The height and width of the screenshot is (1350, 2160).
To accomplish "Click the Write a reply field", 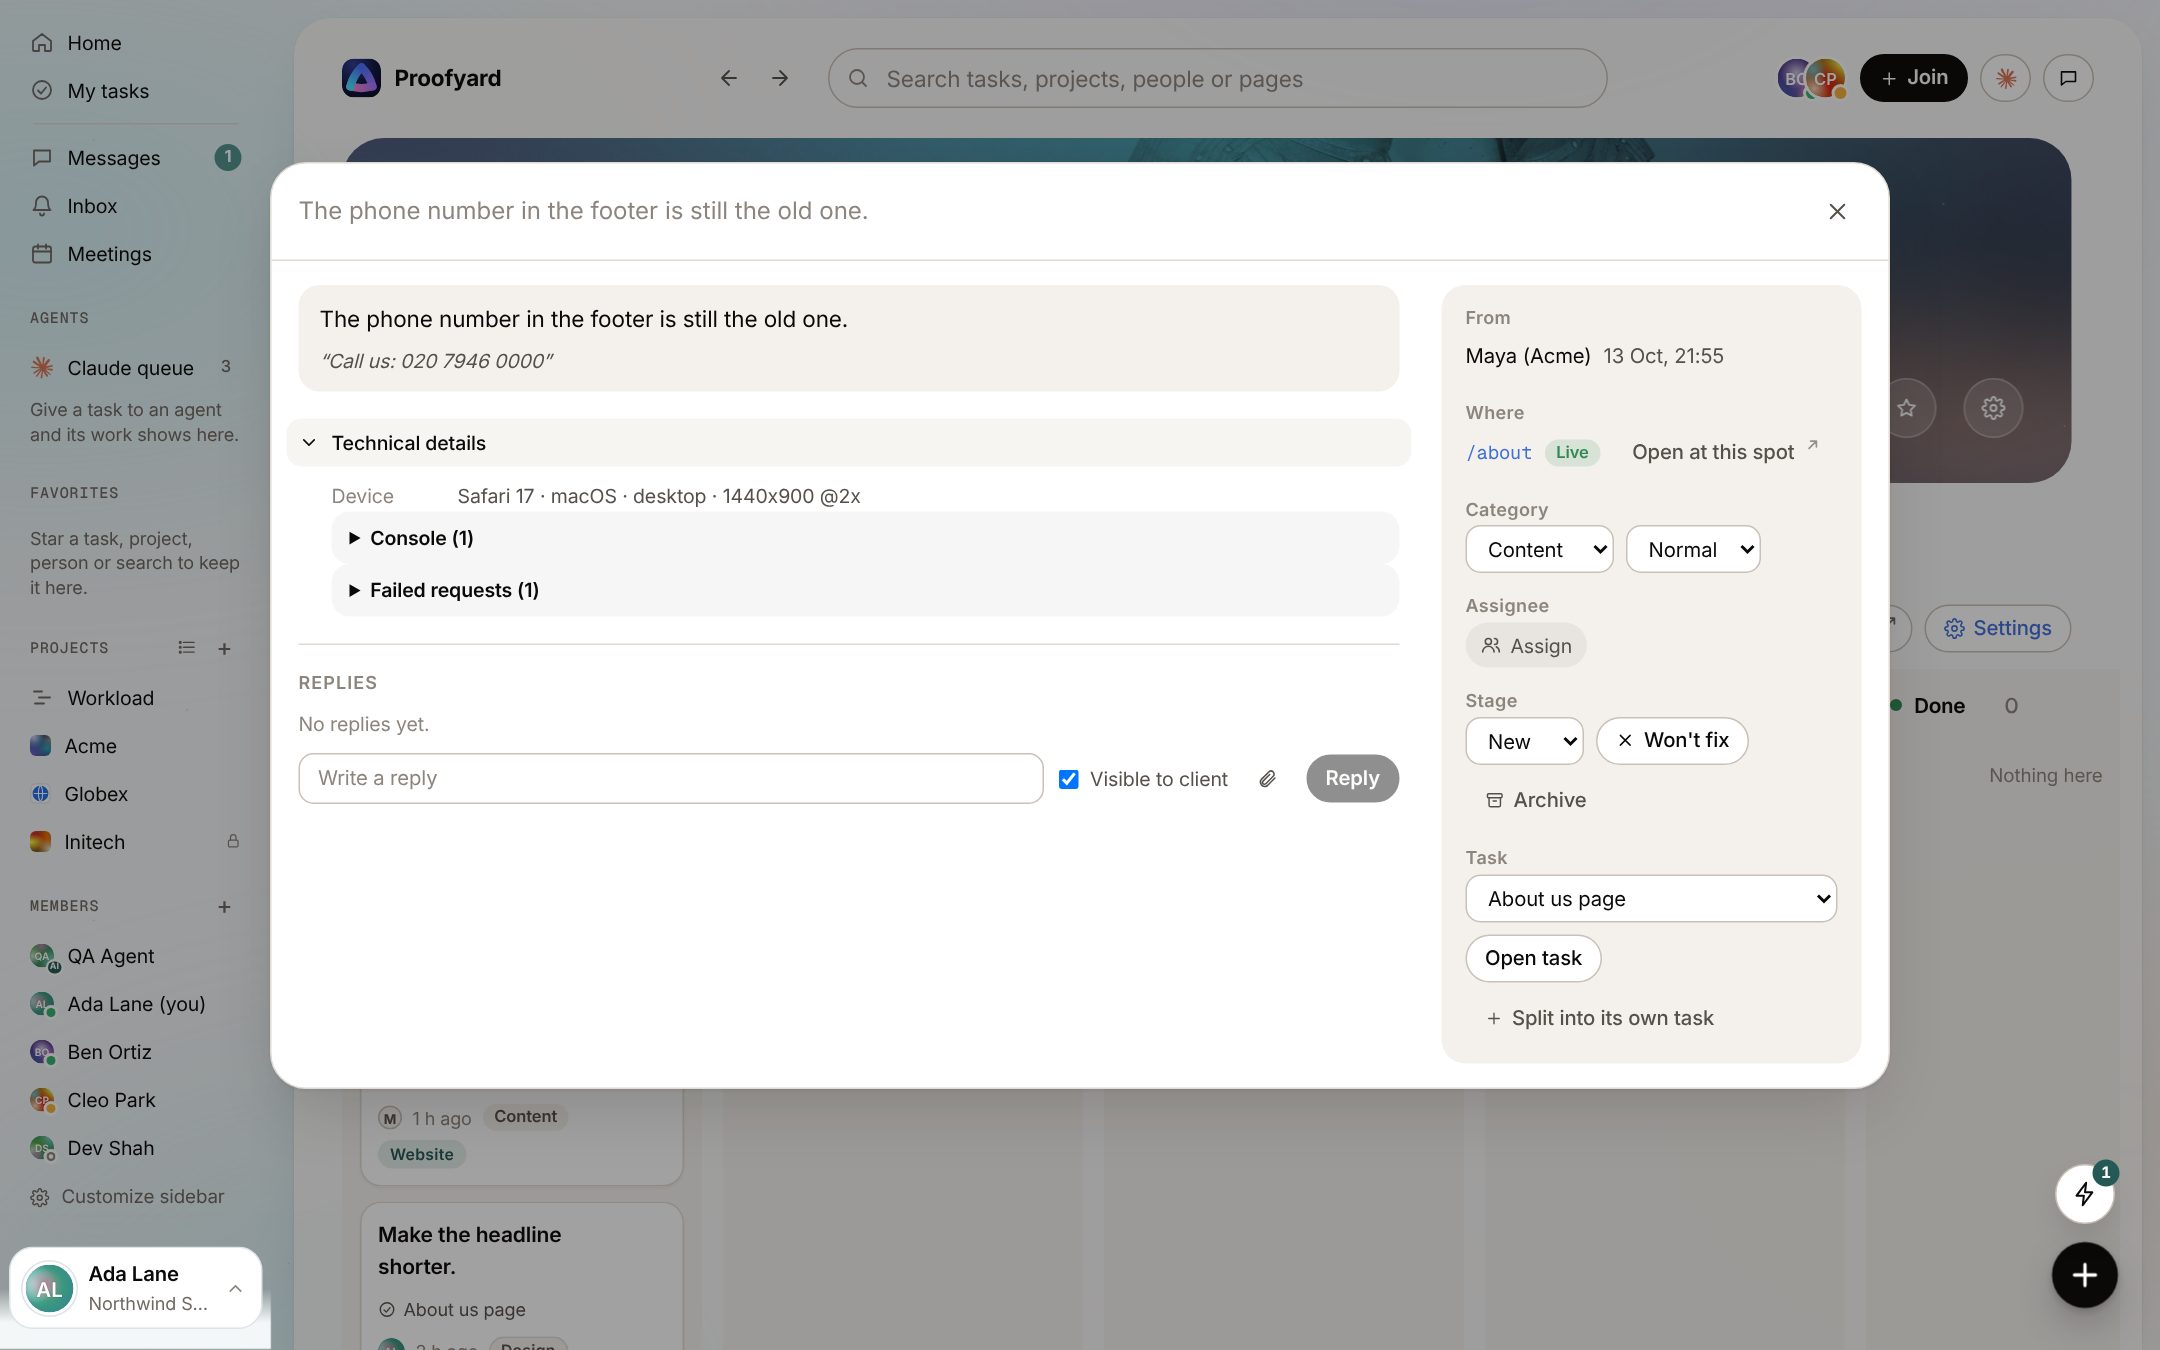I will 671,779.
